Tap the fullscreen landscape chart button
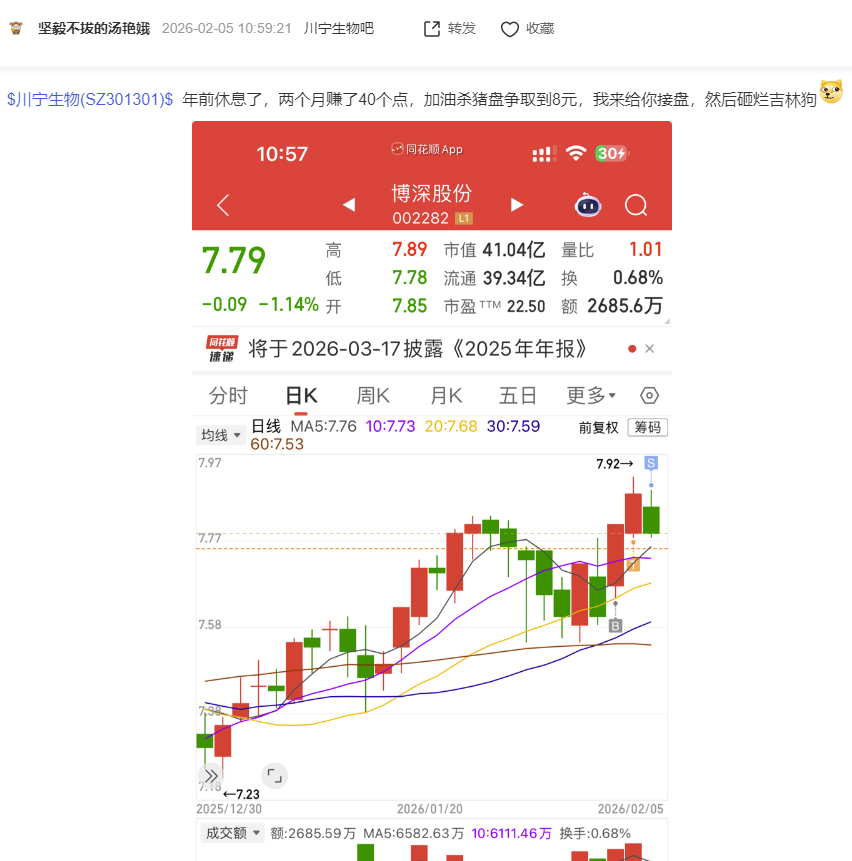 pyautogui.click(x=274, y=776)
